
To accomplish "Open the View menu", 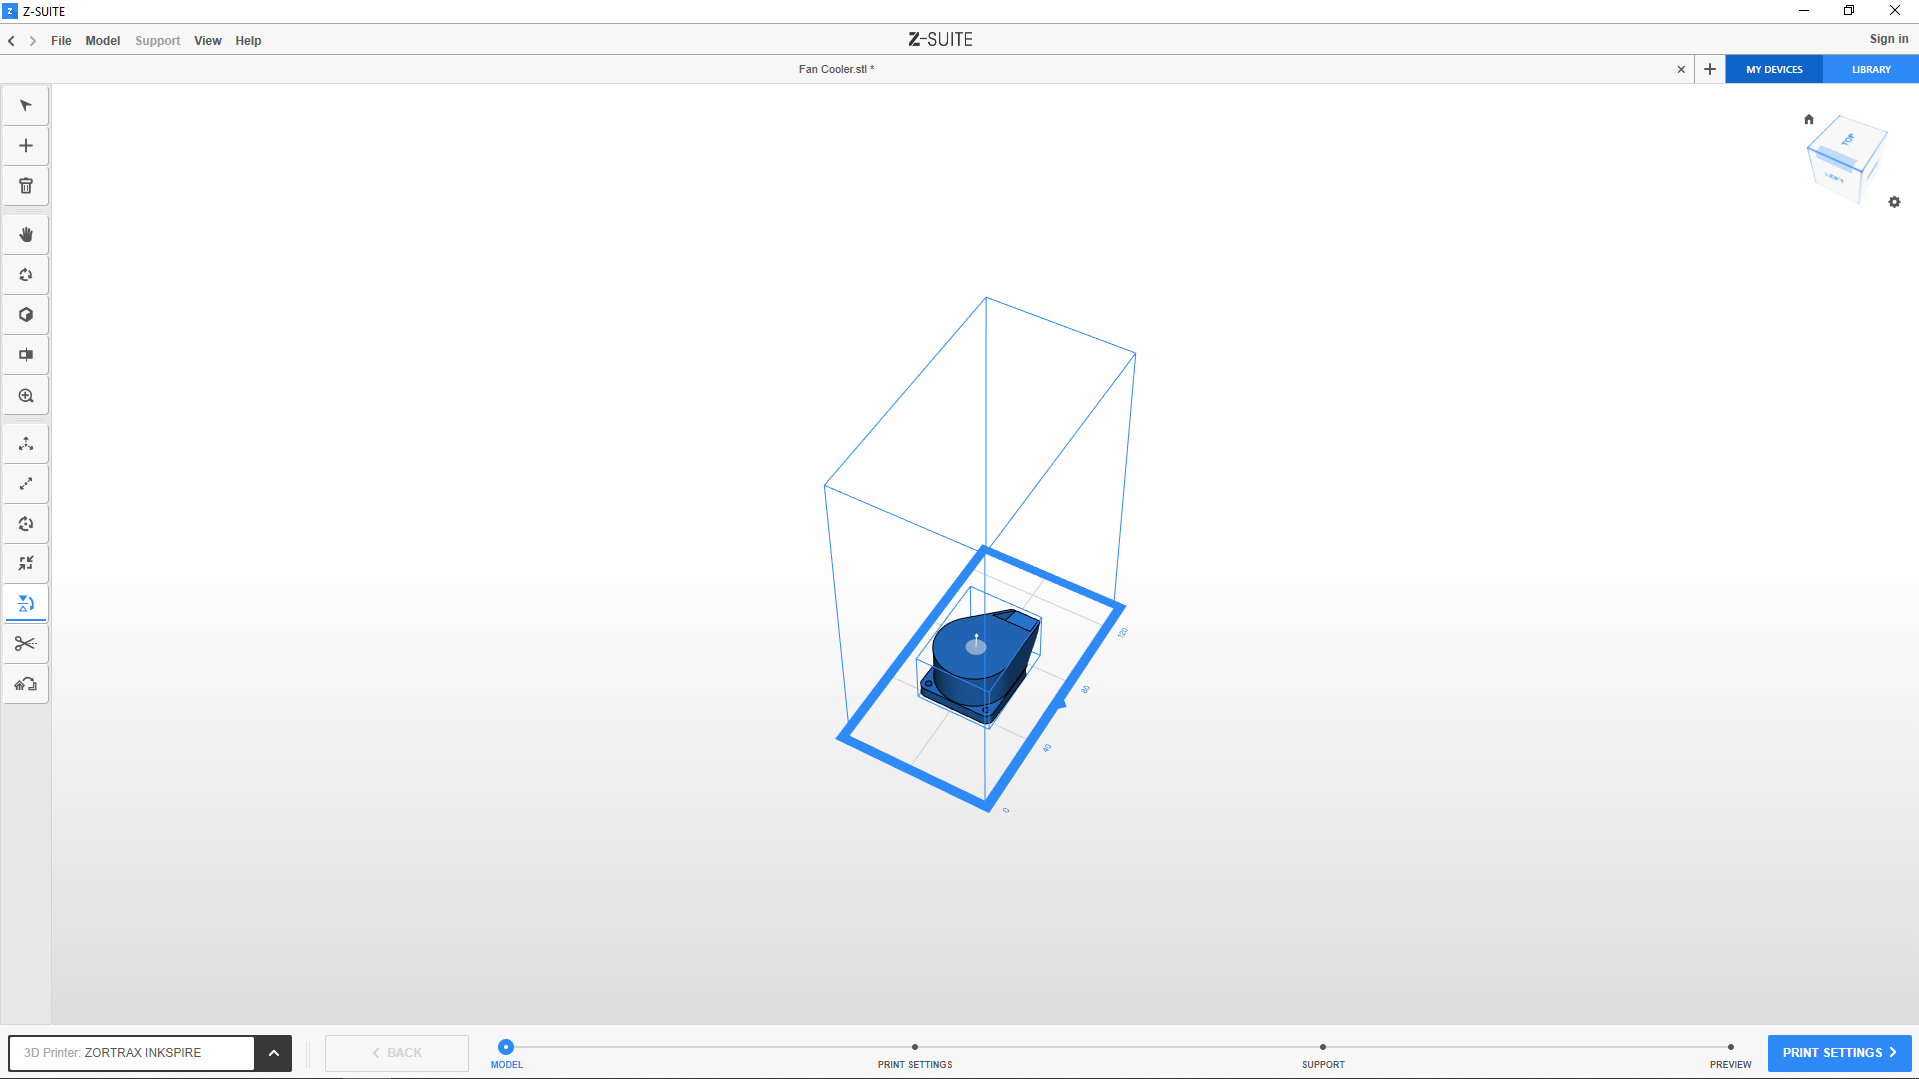I will click(207, 41).
